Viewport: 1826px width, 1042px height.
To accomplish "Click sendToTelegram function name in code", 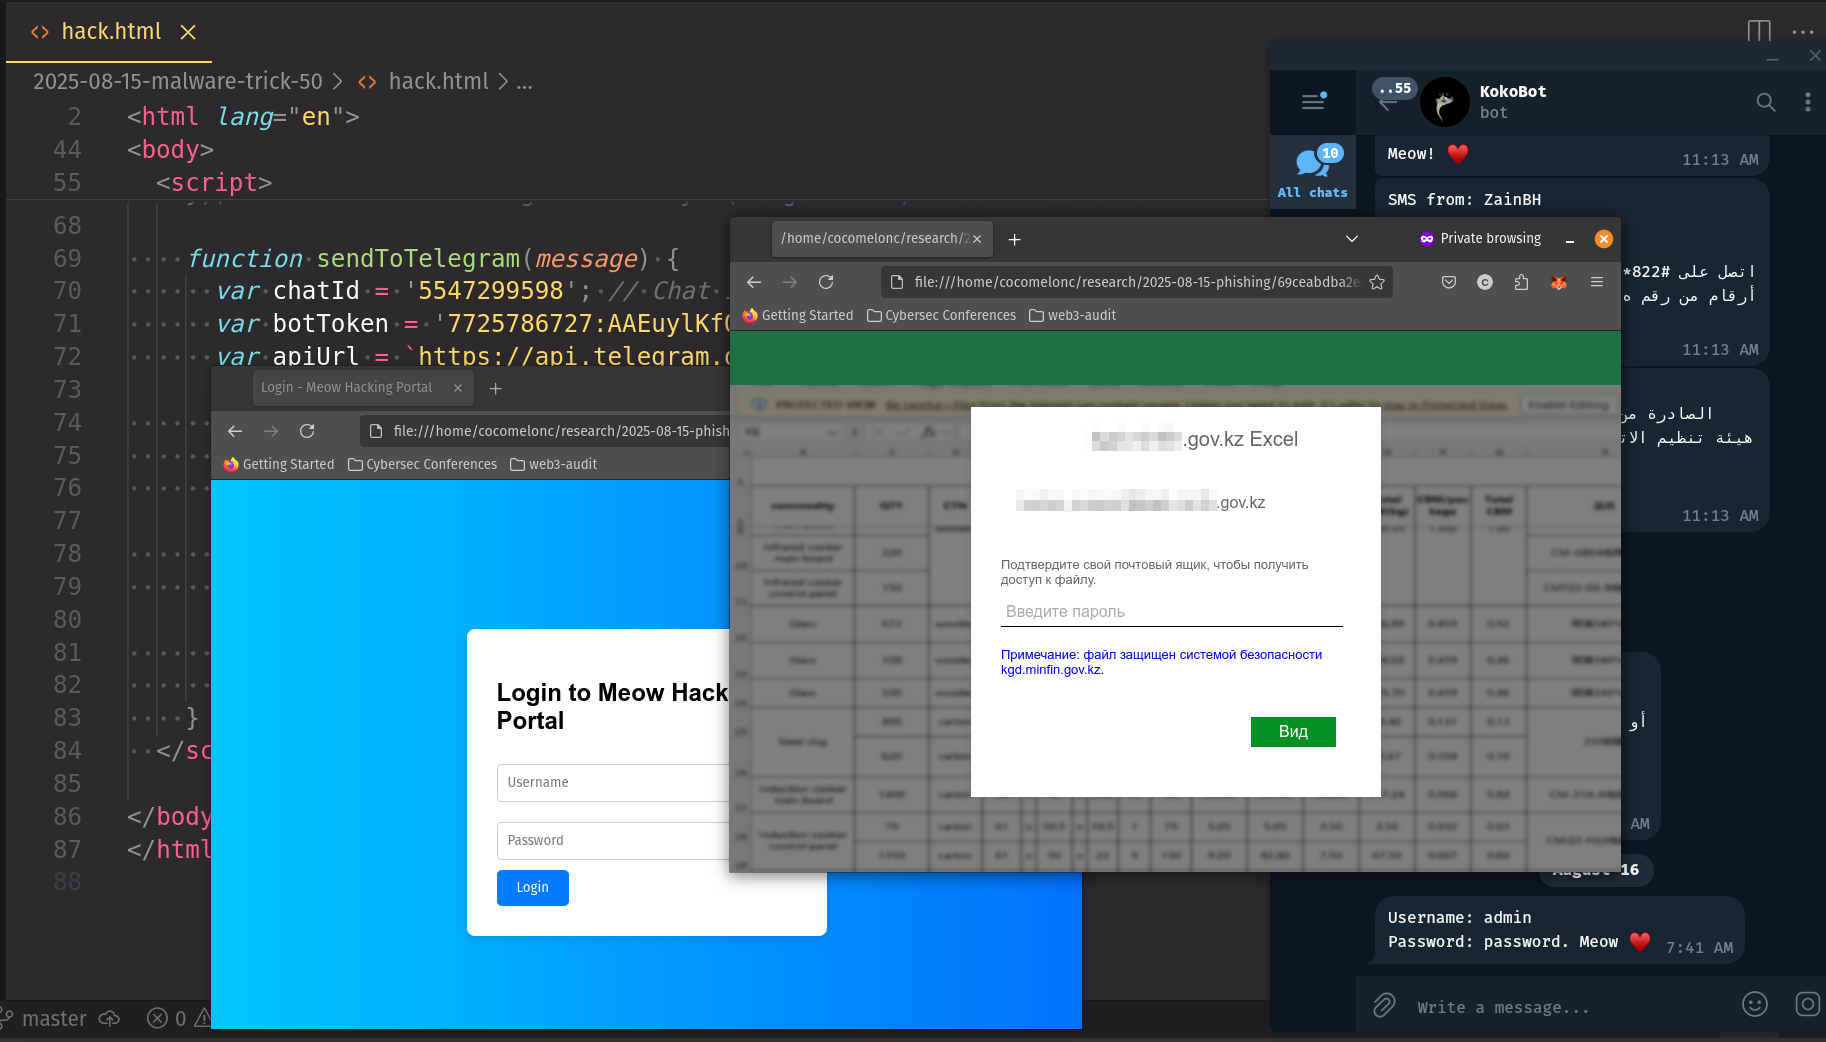I will 418,258.
